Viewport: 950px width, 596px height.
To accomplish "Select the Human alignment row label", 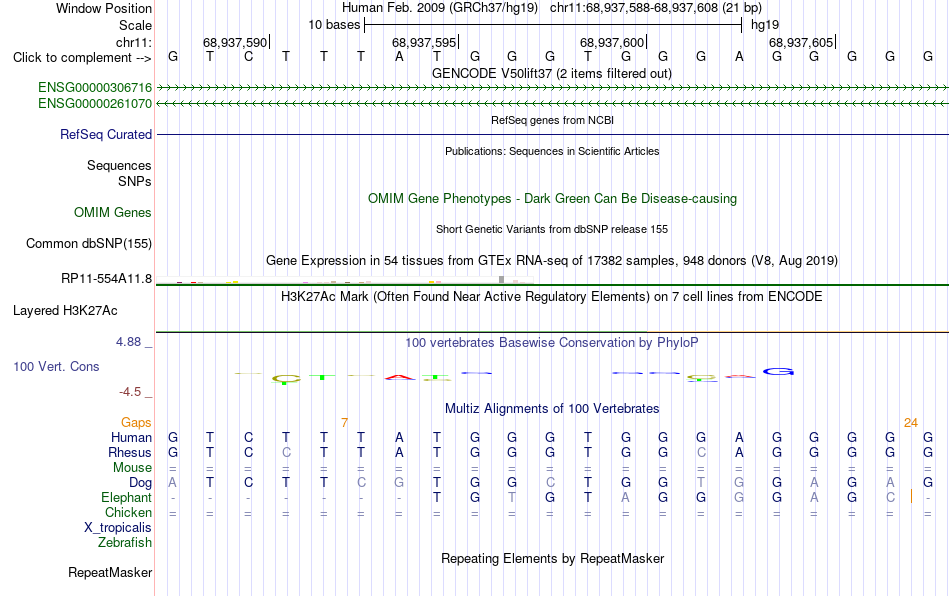I will coord(131,437).
